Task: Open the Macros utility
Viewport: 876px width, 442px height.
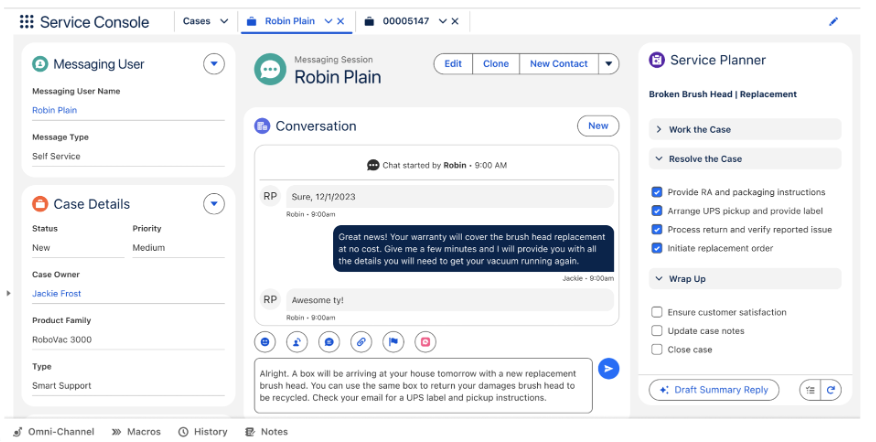Action: click(136, 432)
